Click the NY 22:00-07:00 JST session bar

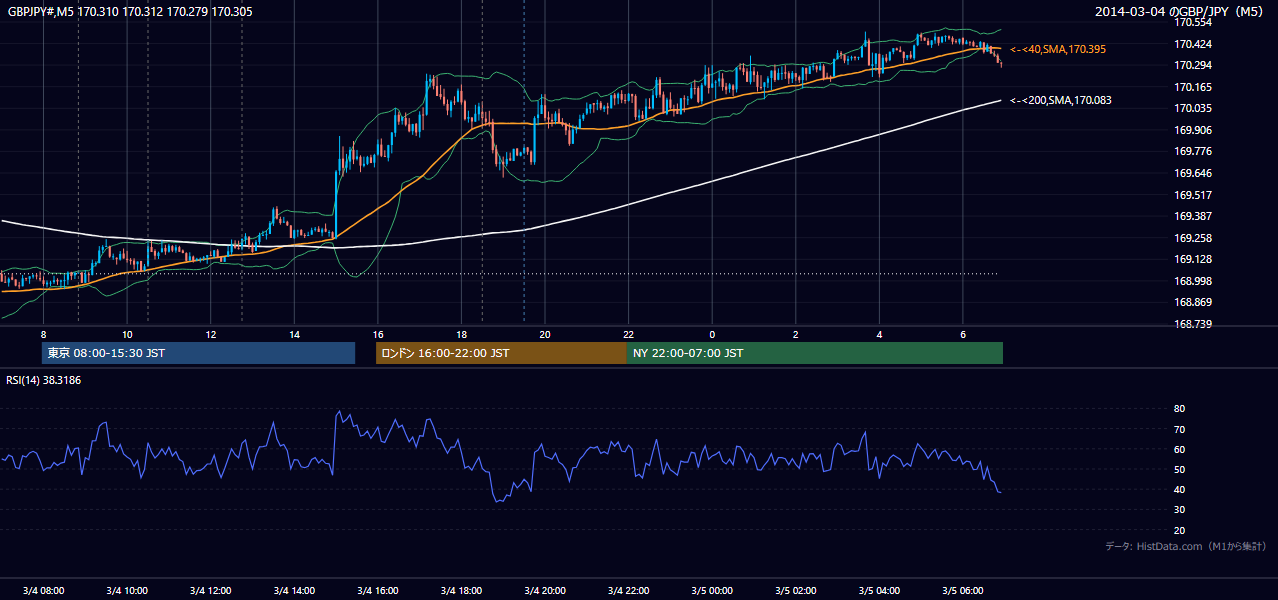[814, 353]
